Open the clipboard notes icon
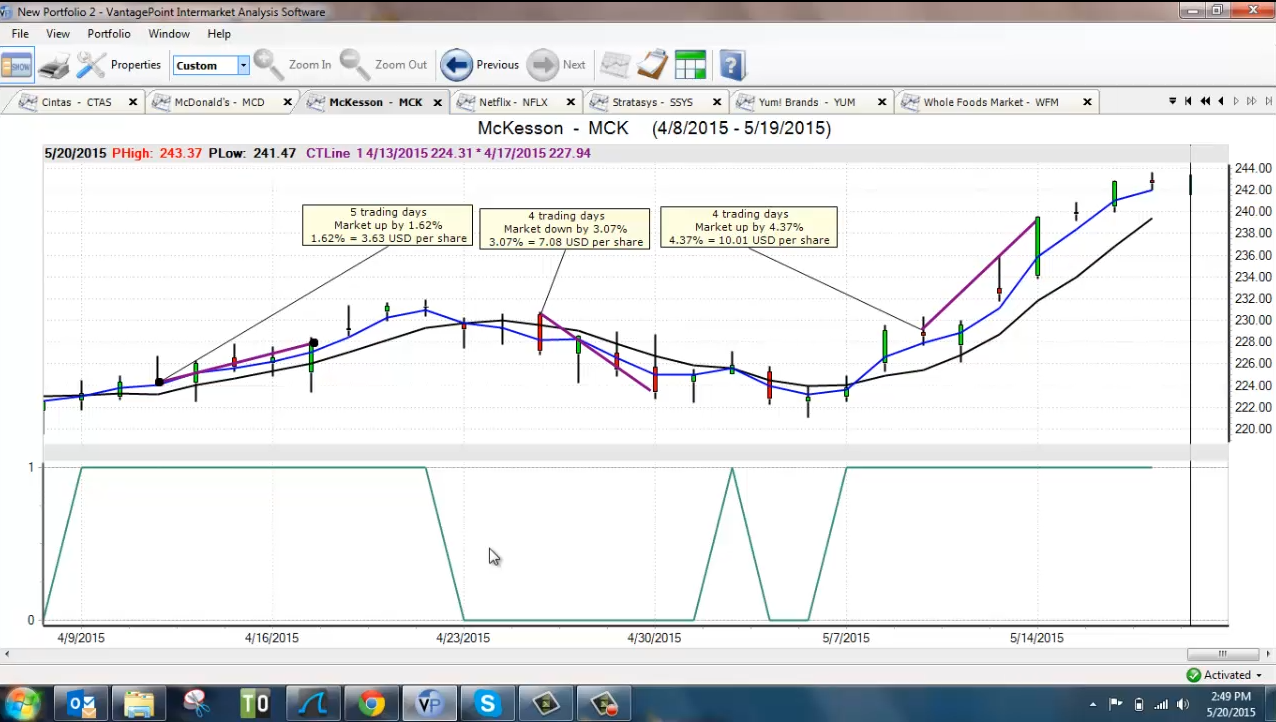Image resolution: width=1276 pixels, height=722 pixels. click(652, 65)
